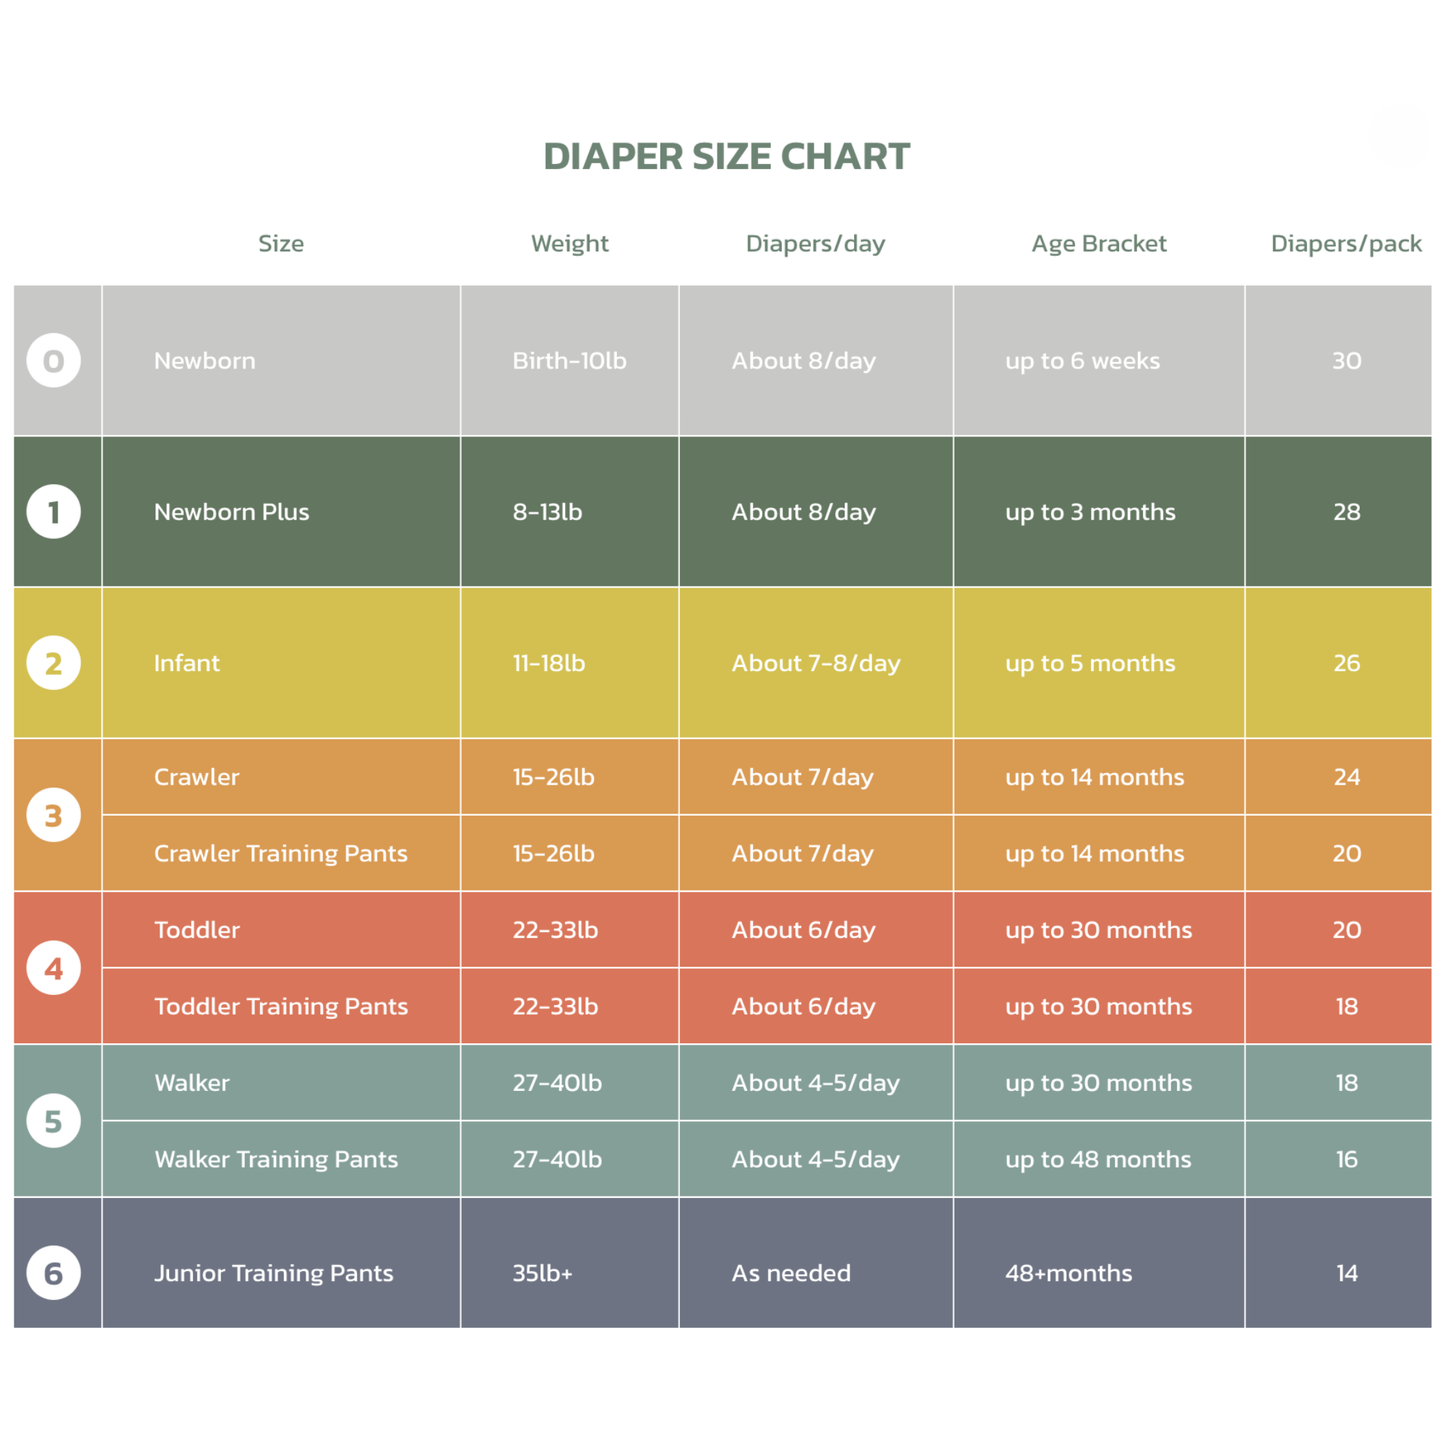Select the orange size 3 circle badge
This screenshot has height=1445, width=1445.
(54, 815)
